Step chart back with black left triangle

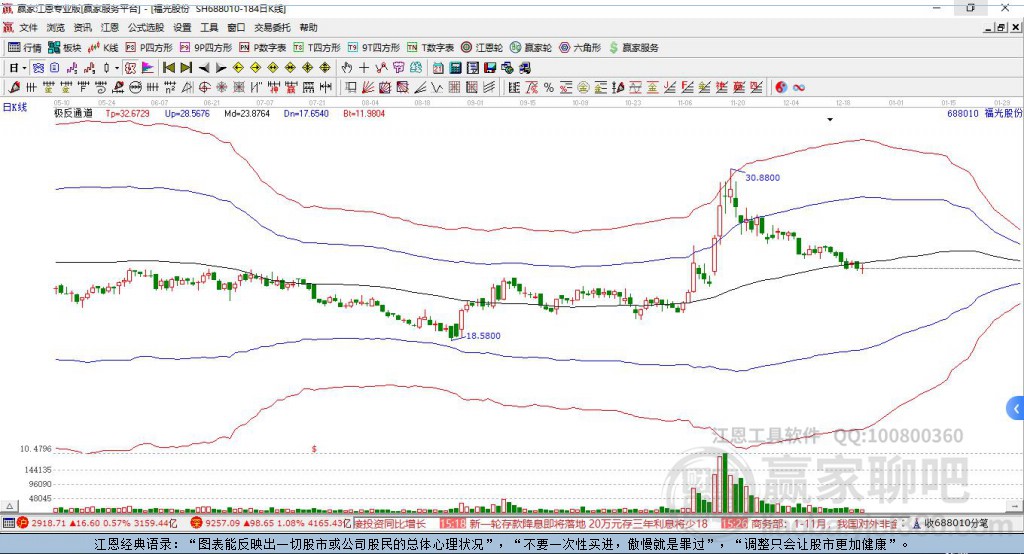coord(204,68)
